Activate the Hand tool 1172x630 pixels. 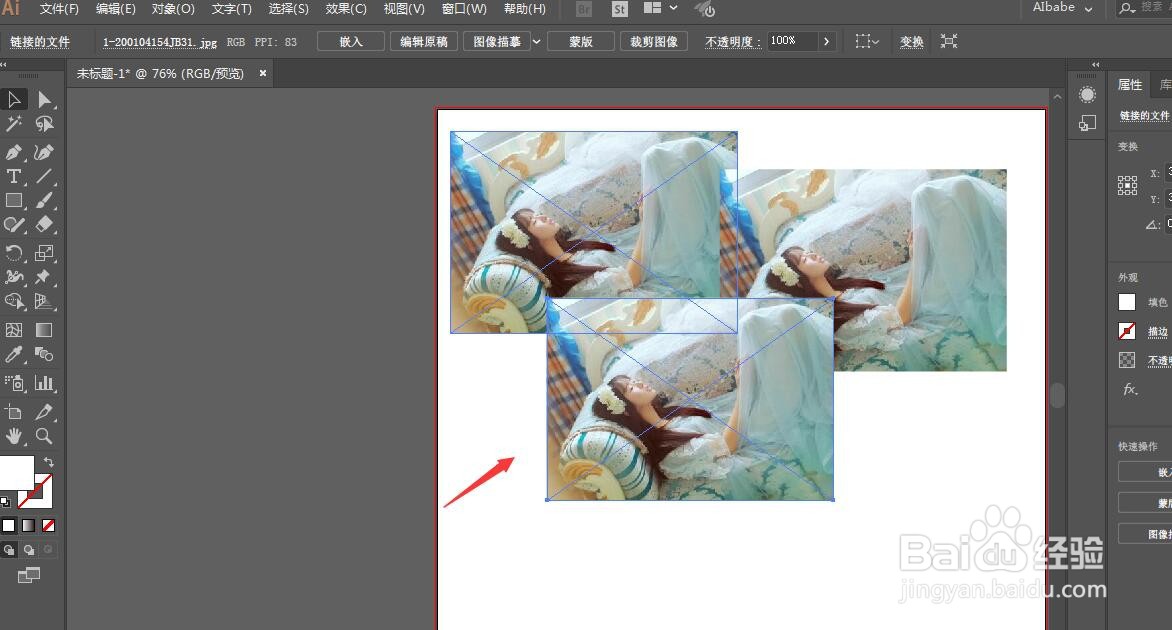click(x=13, y=436)
